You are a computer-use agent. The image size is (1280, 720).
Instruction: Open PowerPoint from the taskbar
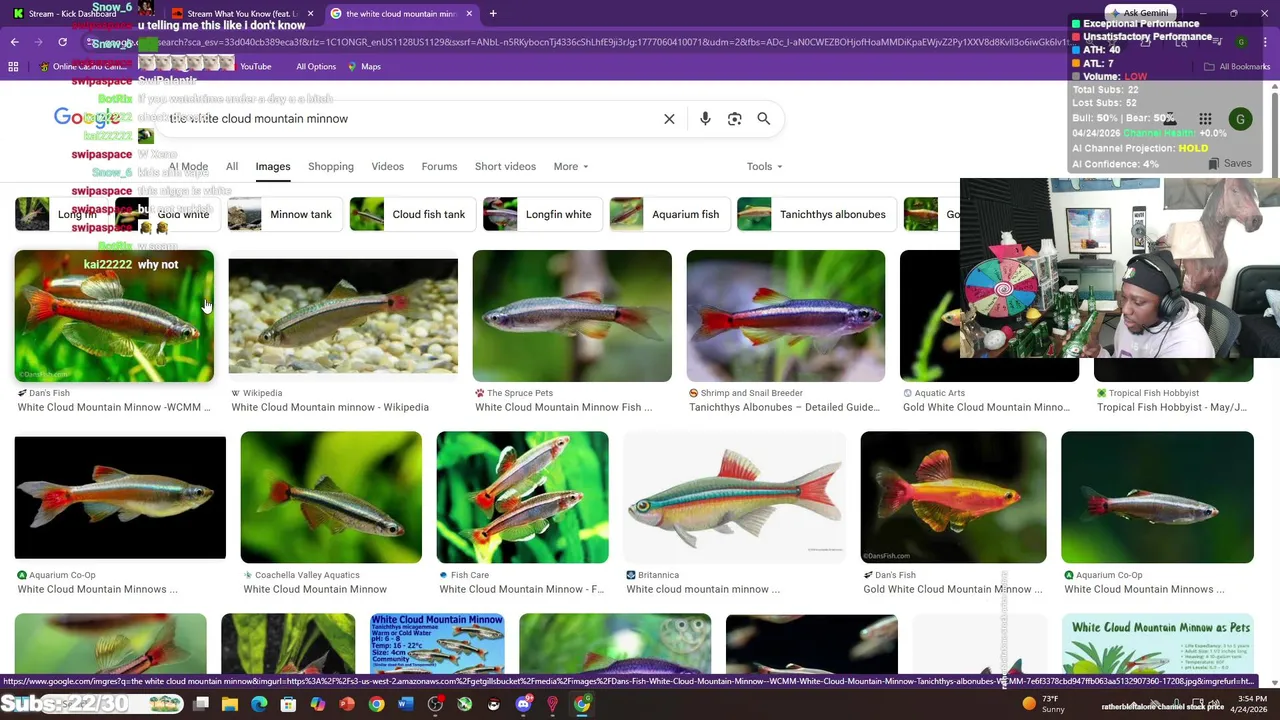pos(347,704)
